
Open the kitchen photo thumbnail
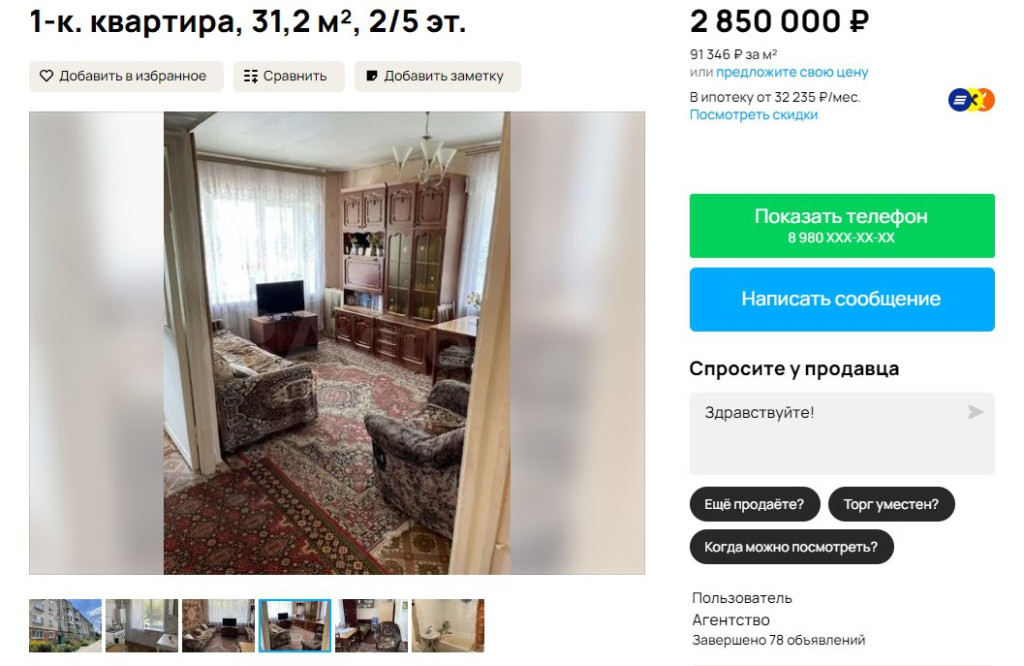point(142,626)
